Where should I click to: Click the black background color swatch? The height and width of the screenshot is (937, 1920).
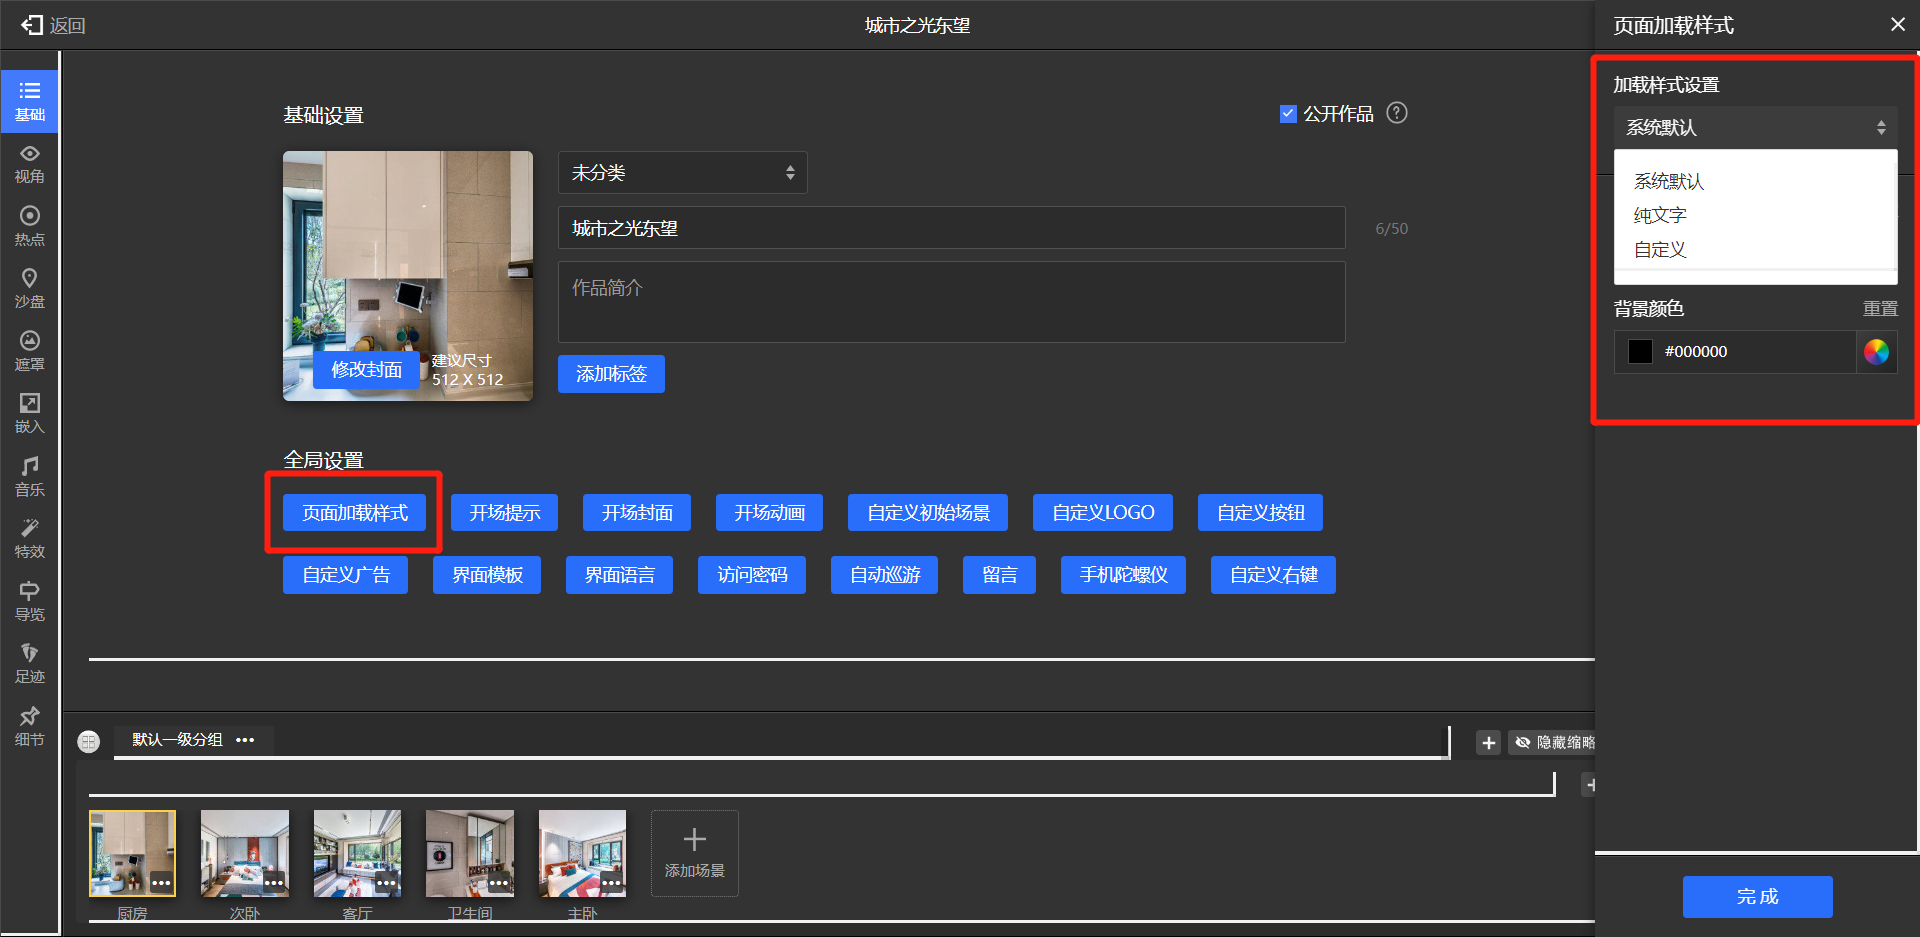tap(1640, 352)
